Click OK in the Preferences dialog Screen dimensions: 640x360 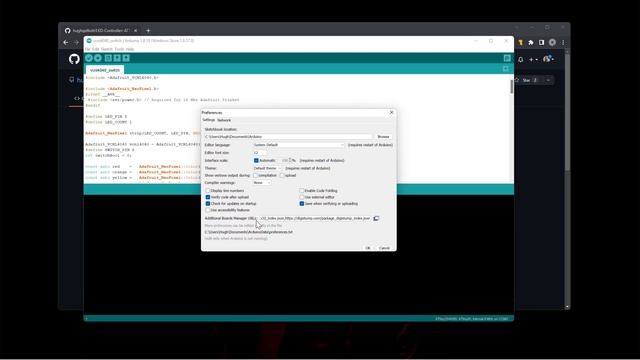point(368,248)
